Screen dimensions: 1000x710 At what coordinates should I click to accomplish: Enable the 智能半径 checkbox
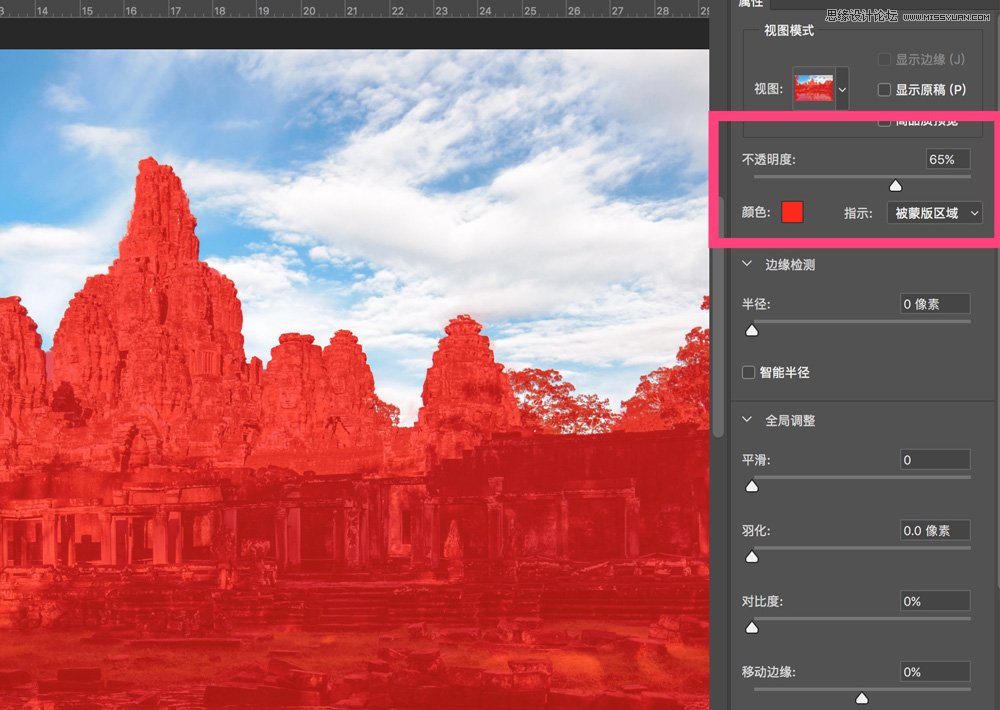tap(748, 371)
